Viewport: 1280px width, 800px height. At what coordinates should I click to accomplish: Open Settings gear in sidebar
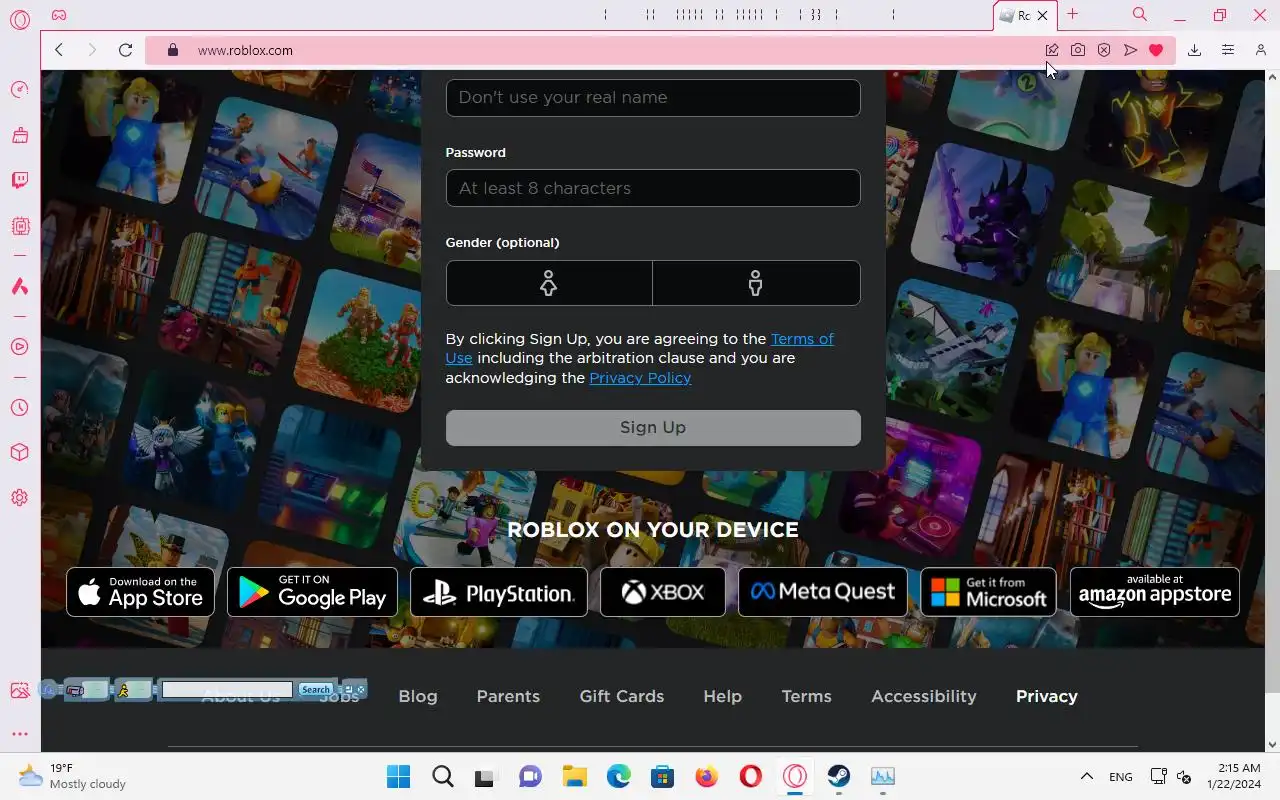(19, 498)
